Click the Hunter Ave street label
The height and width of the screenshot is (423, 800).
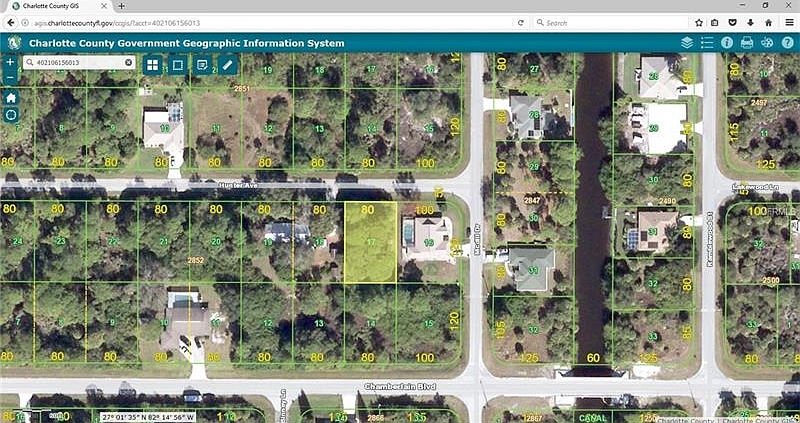tap(238, 186)
